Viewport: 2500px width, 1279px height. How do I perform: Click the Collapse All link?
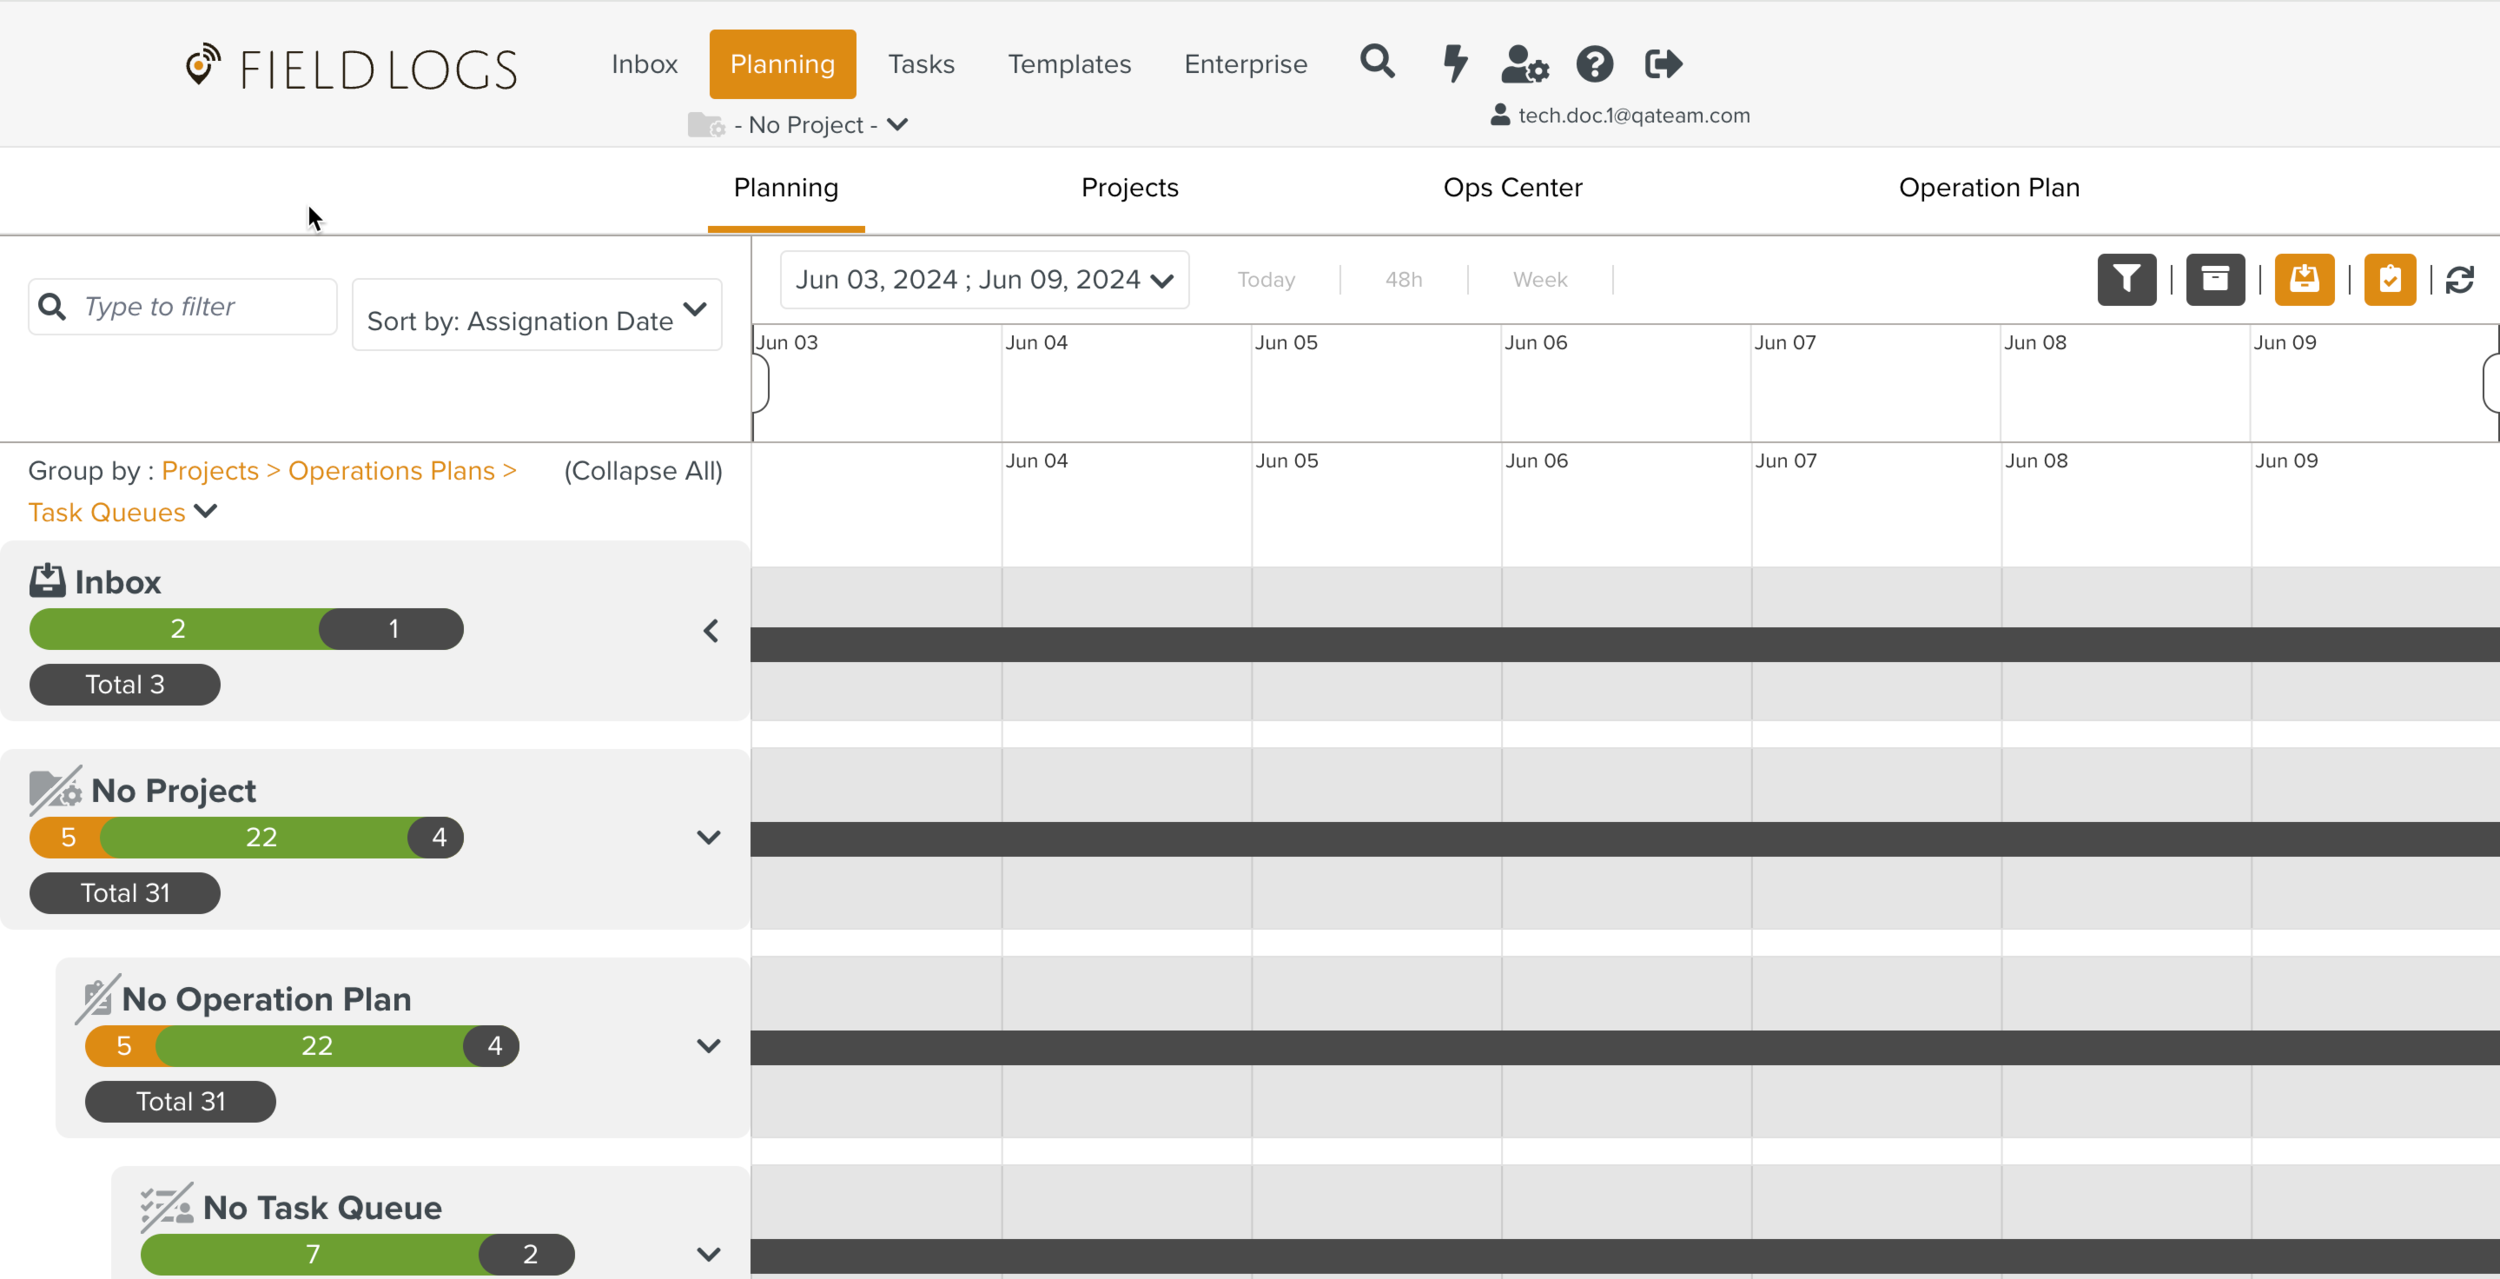pyautogui.click(x=643, y=470)
